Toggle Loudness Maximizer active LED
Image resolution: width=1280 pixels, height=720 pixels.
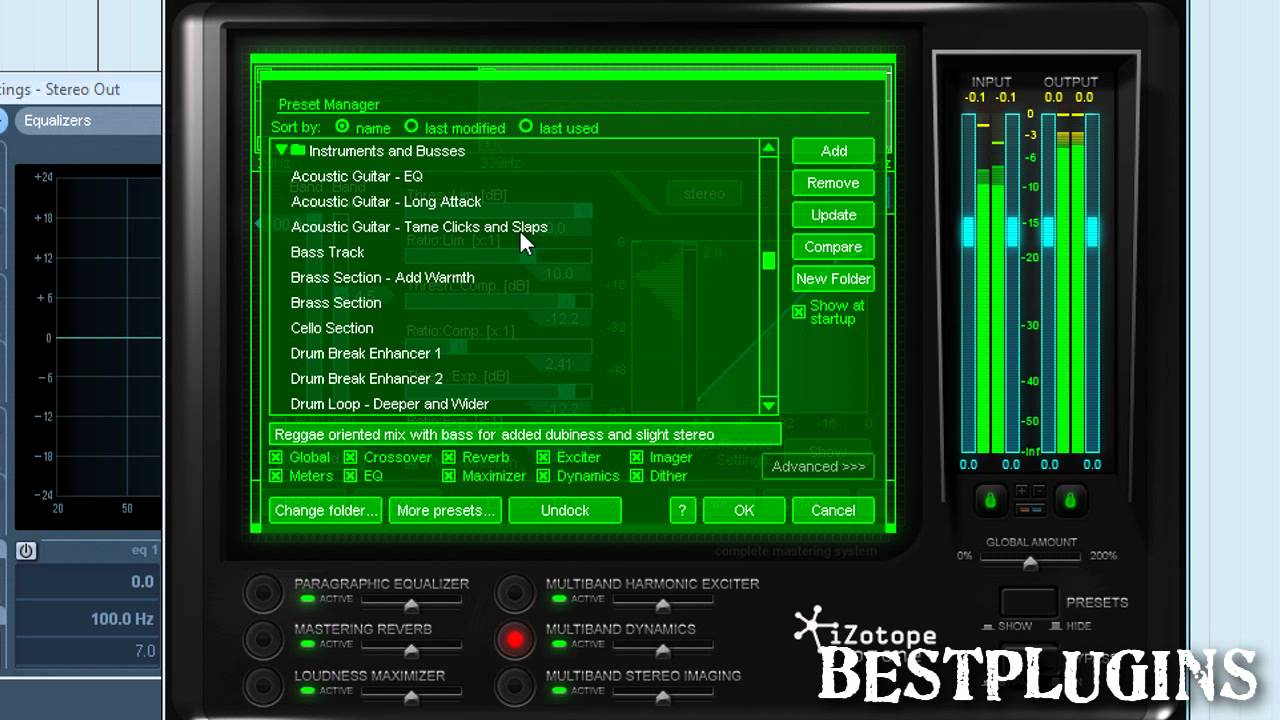(x=307, y=690)
